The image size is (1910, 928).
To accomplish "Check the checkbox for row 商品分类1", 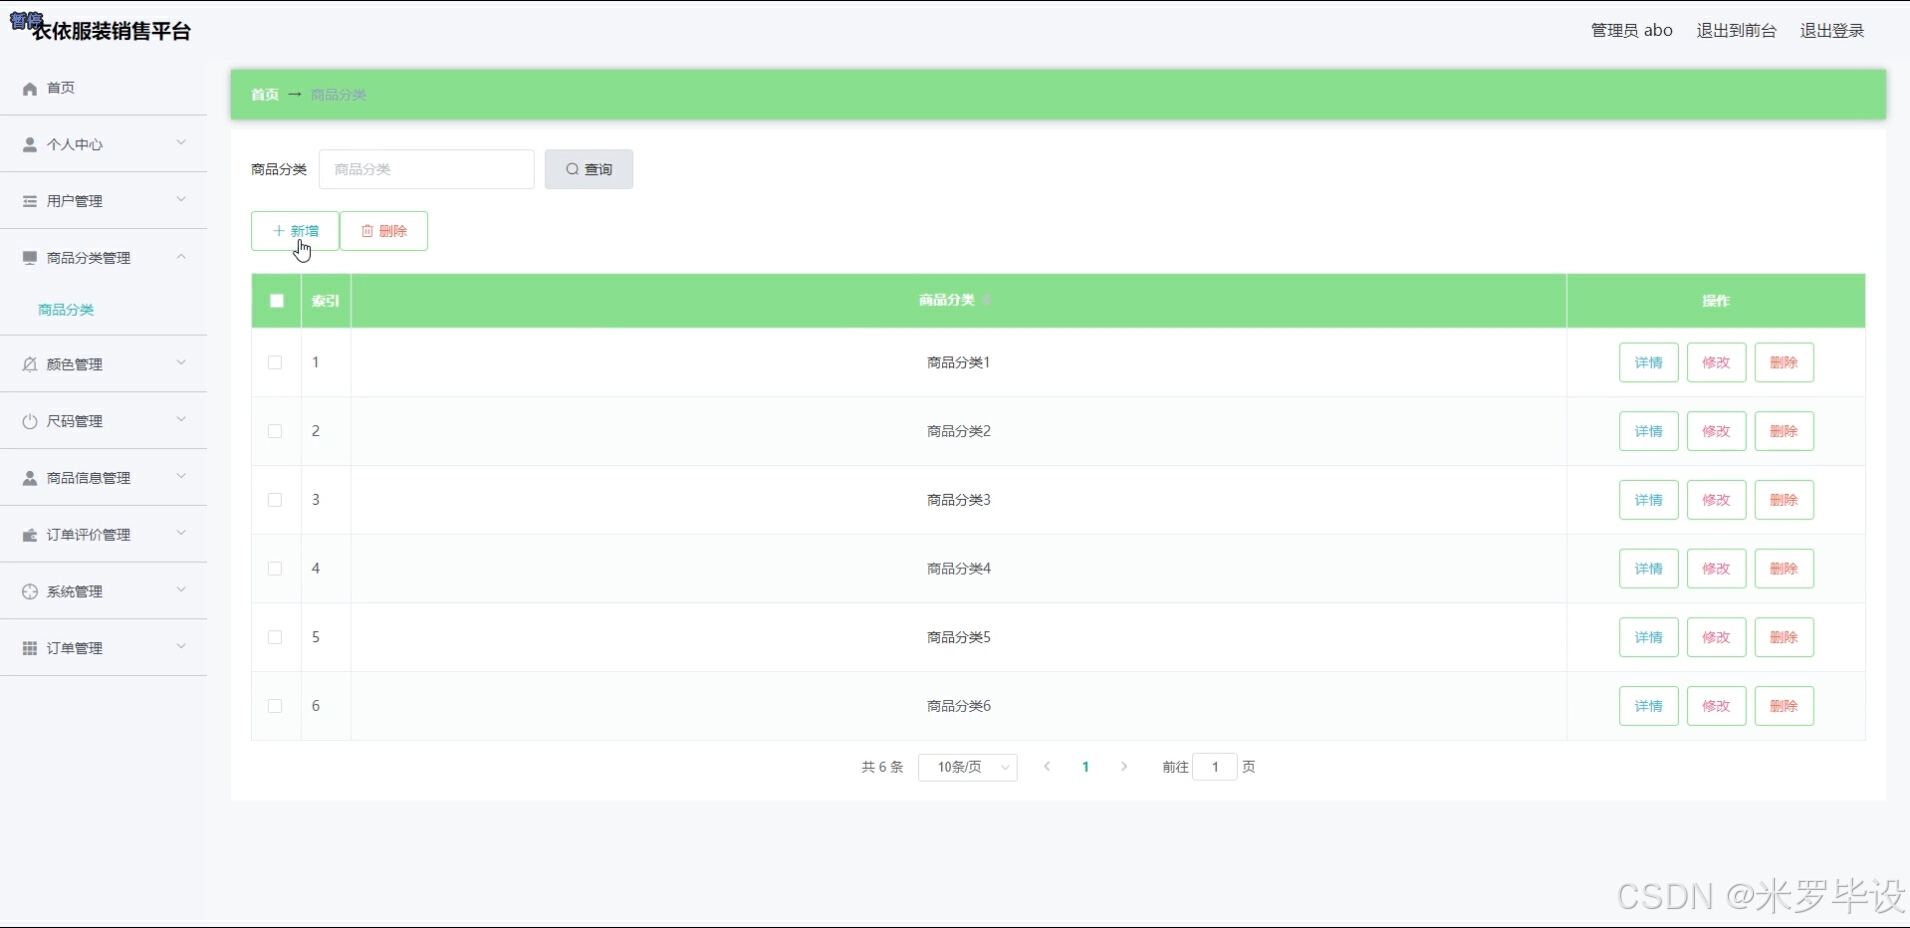I will point(275,363).
